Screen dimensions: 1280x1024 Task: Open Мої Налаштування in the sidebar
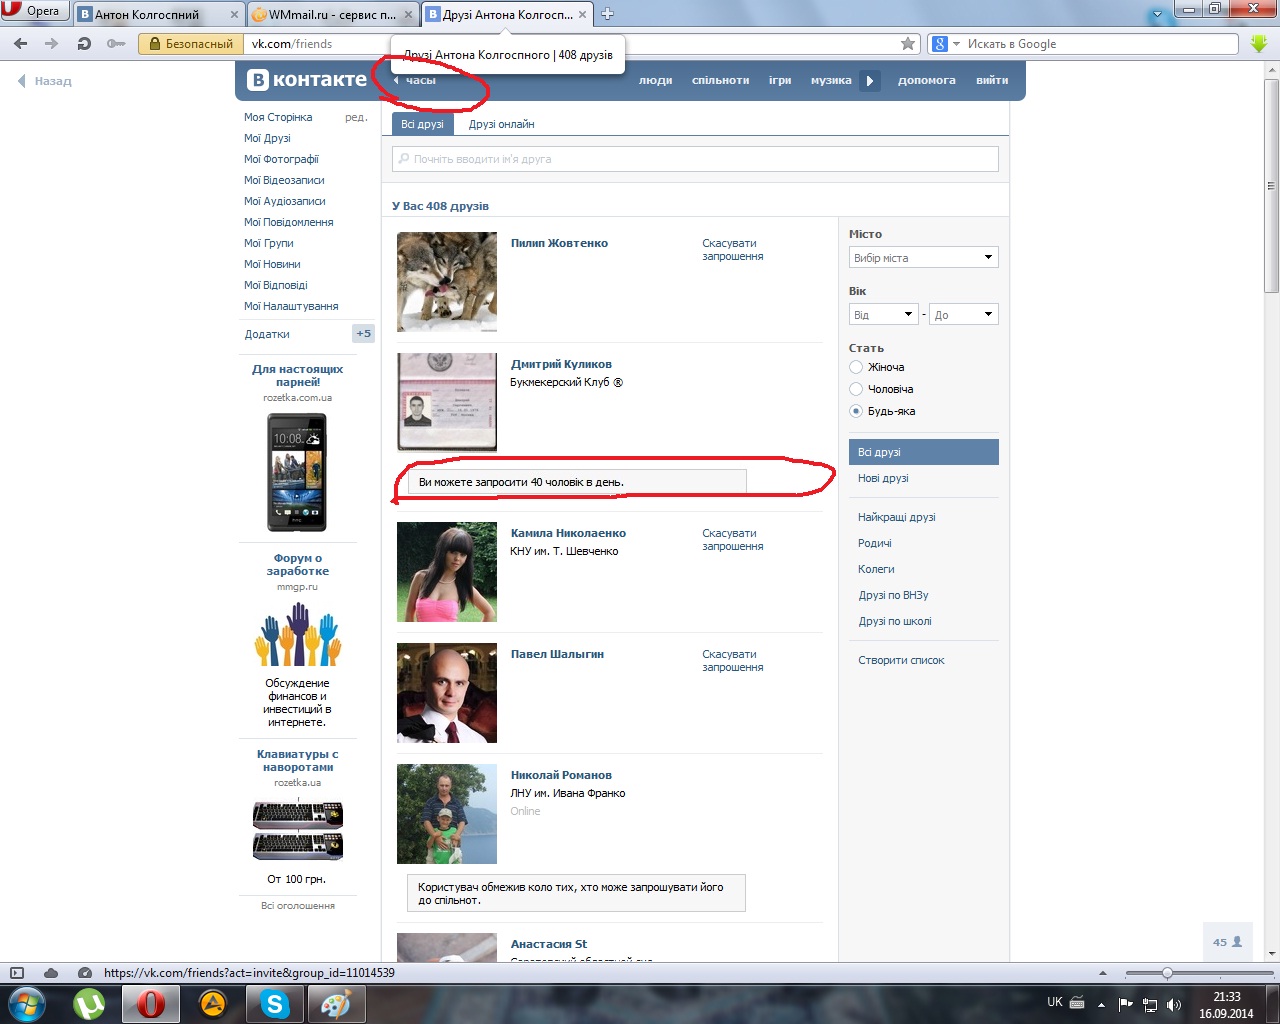[x=291, y=306]
